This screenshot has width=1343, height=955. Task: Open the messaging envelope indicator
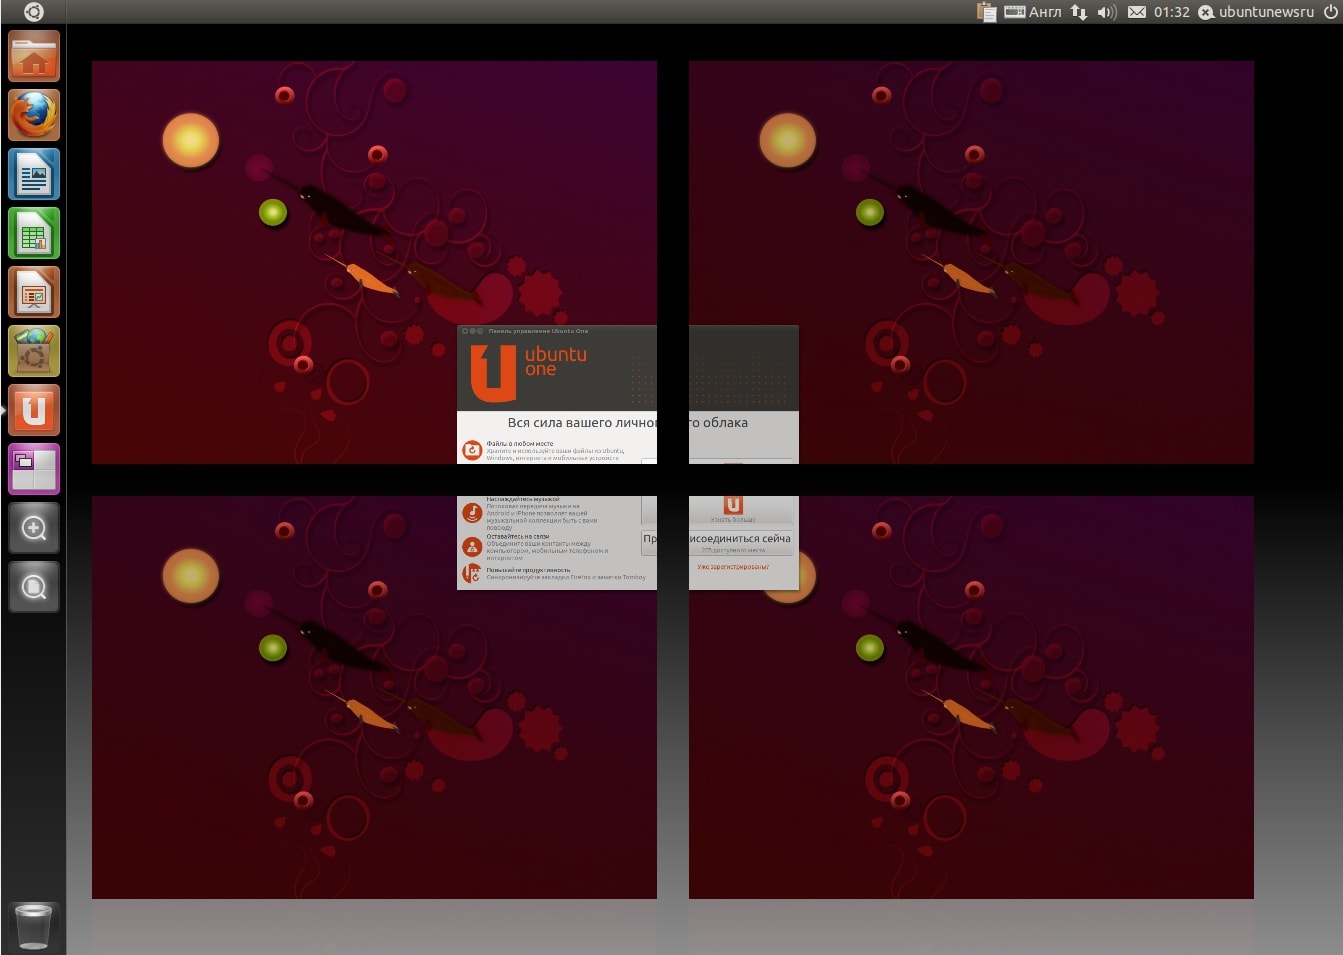[1137, 12]
